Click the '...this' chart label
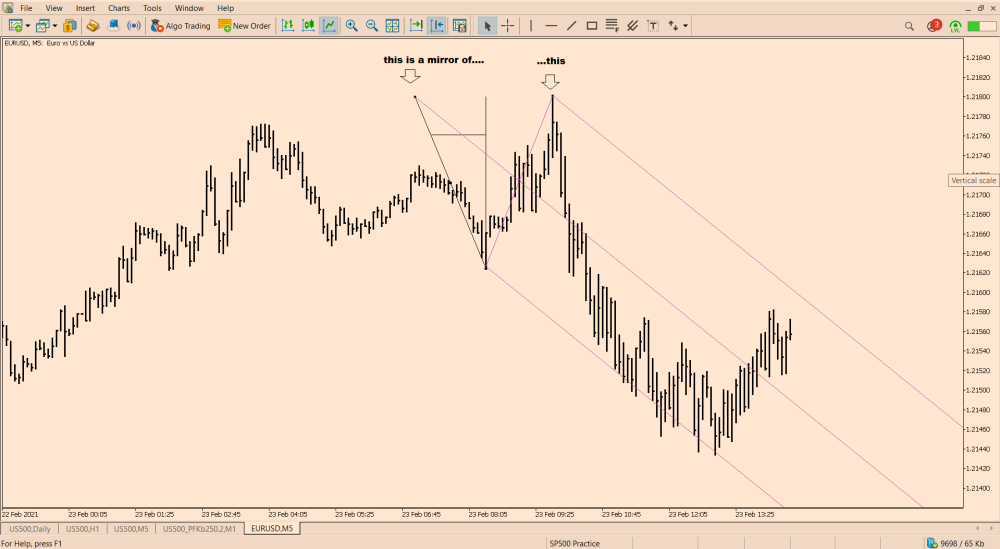The image size is (1000, 549). [551, 61]
